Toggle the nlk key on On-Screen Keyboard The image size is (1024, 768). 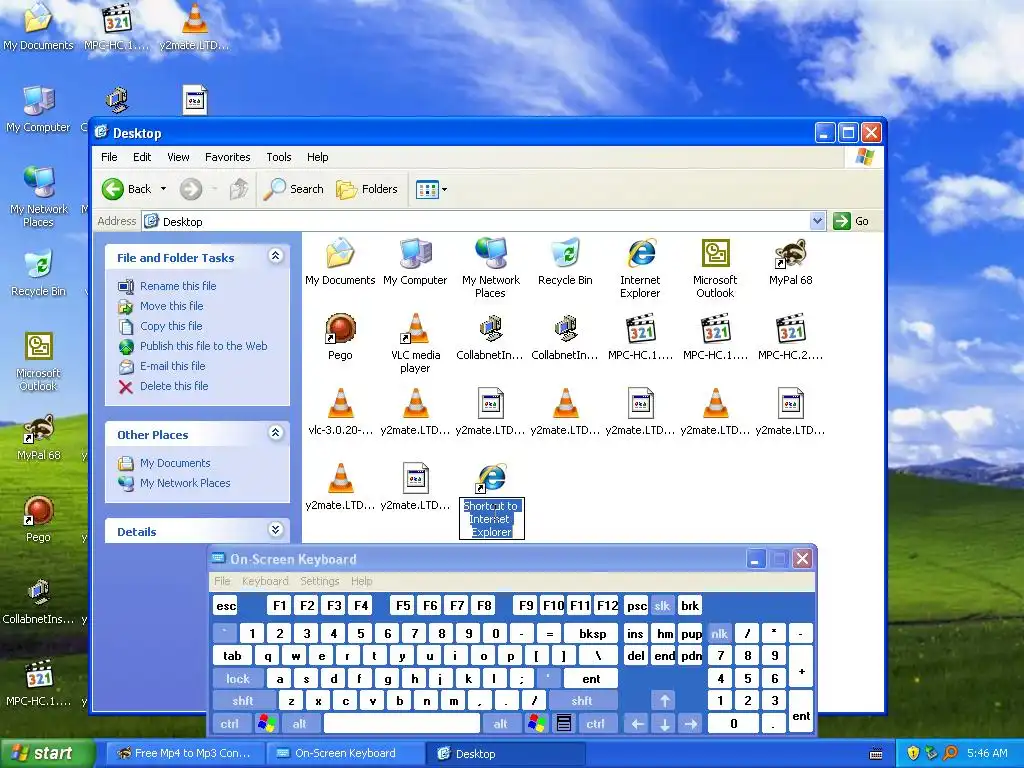tap(719, 633)
